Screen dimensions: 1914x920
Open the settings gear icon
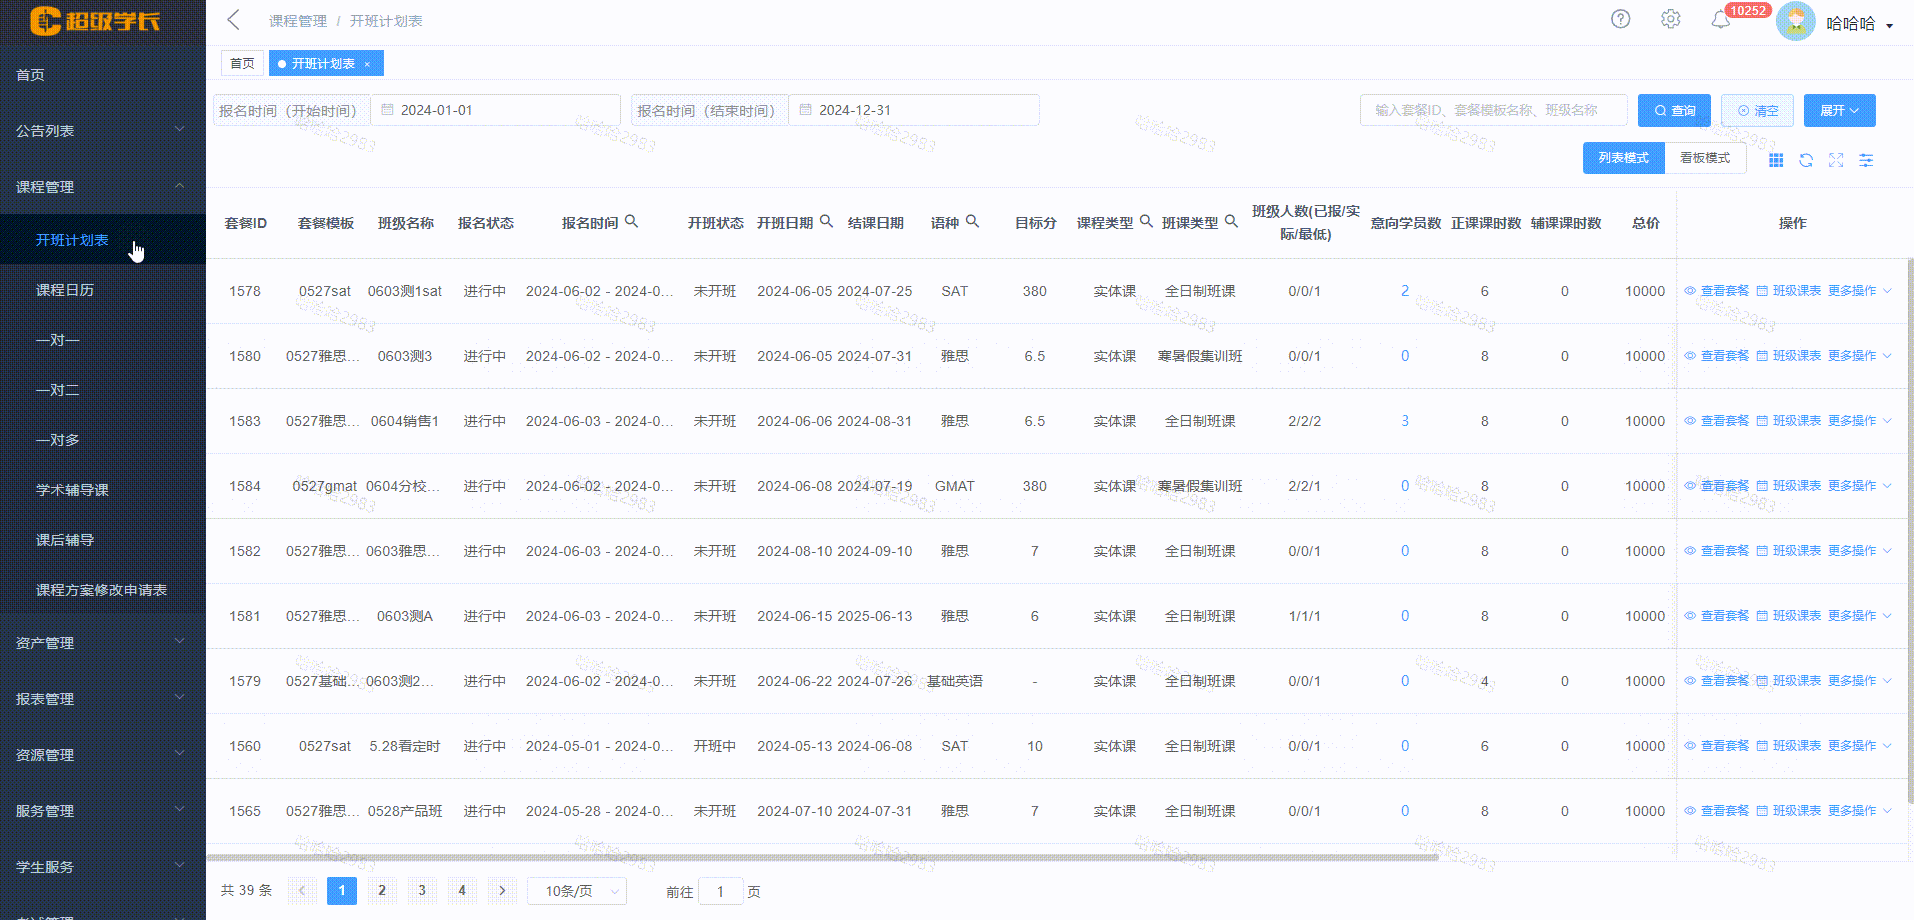point(1670,18)
